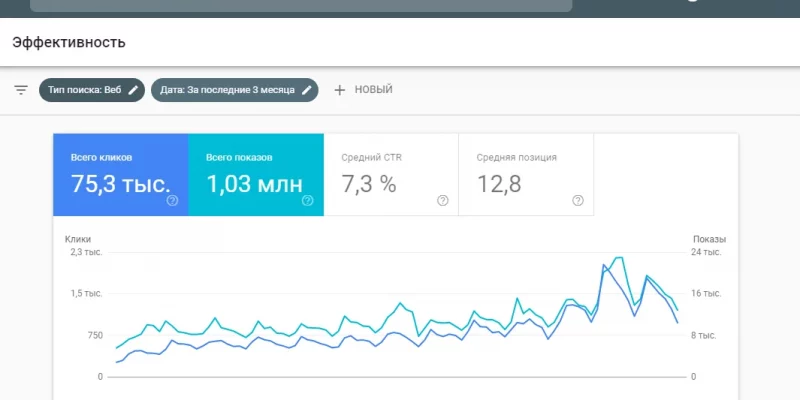This screenshot has width=800, height=400.
Task: Enable the 'Средний CTR' metric card
Action: 391,175
